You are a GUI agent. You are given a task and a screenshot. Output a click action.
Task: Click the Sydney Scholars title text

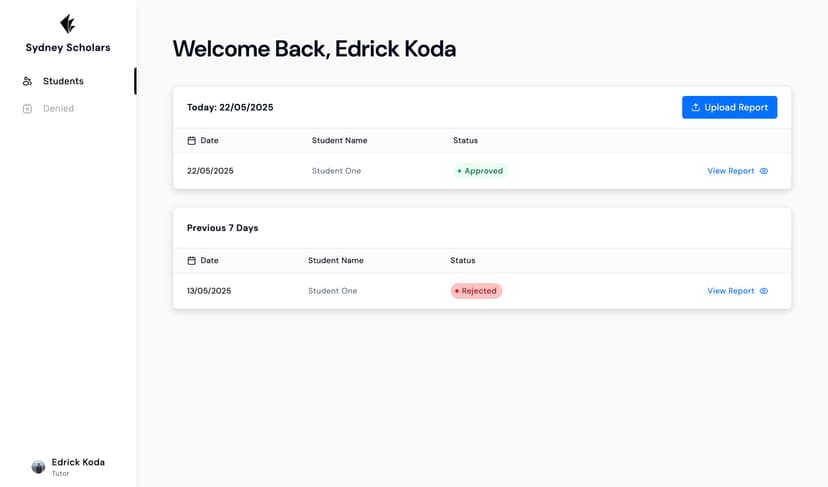pyautogui.click(x=68, y=47)
